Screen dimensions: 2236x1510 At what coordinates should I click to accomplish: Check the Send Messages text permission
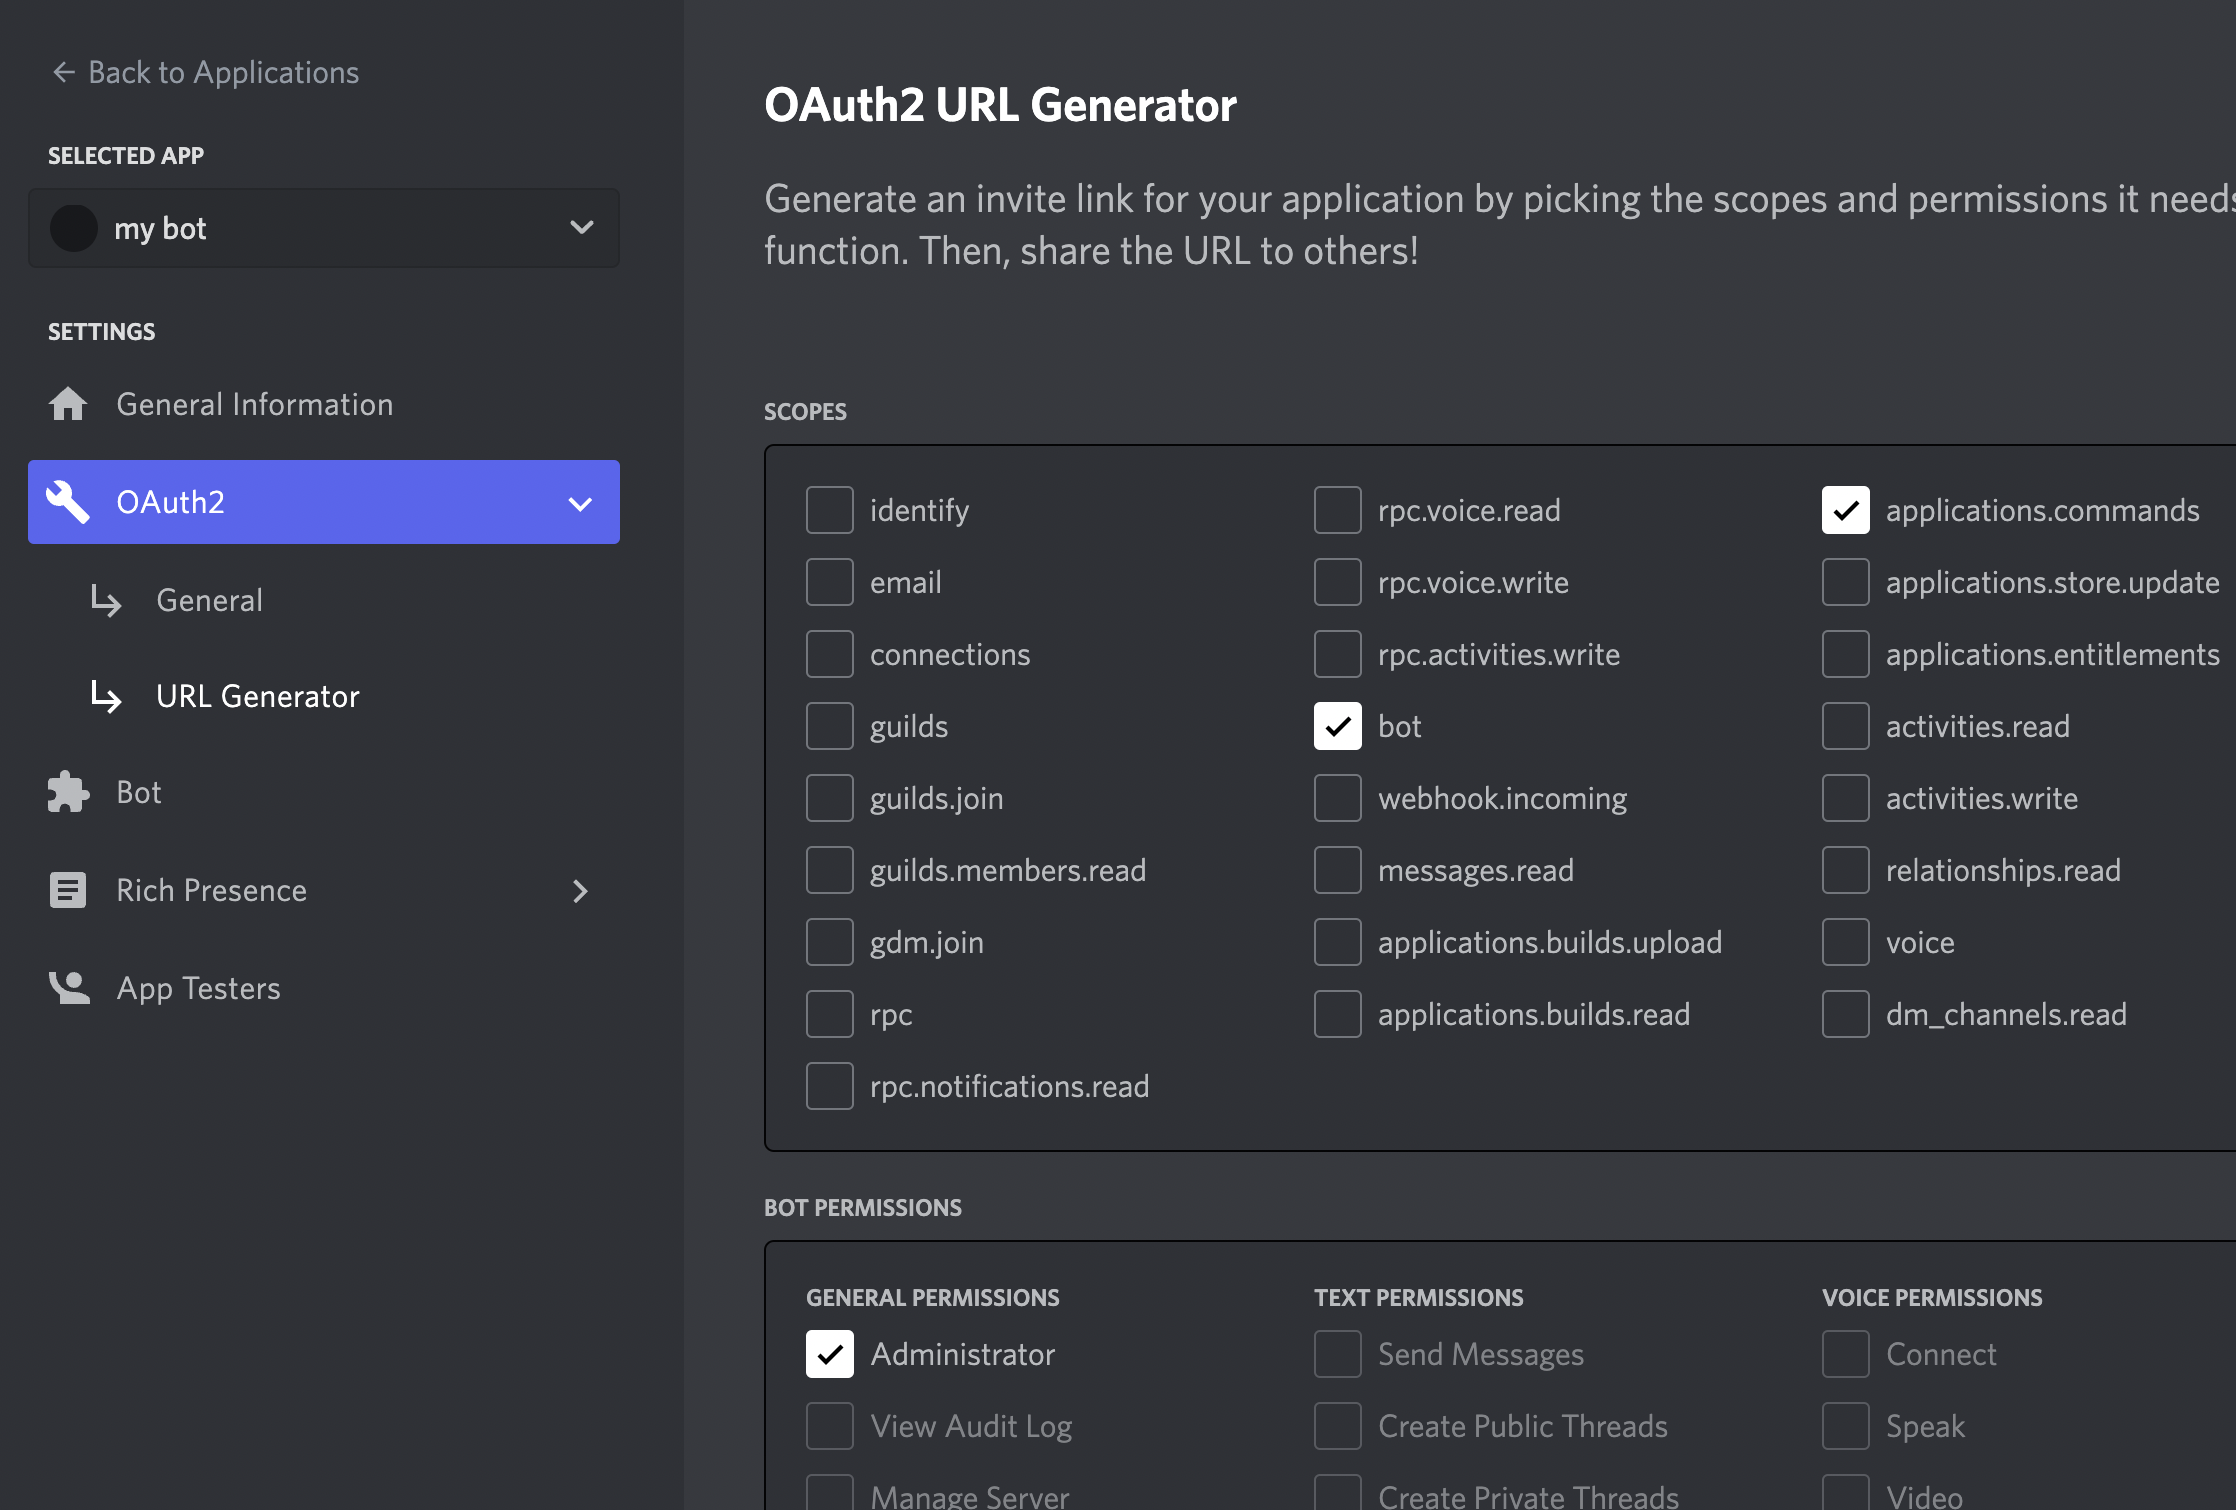click(1337, 1354)
